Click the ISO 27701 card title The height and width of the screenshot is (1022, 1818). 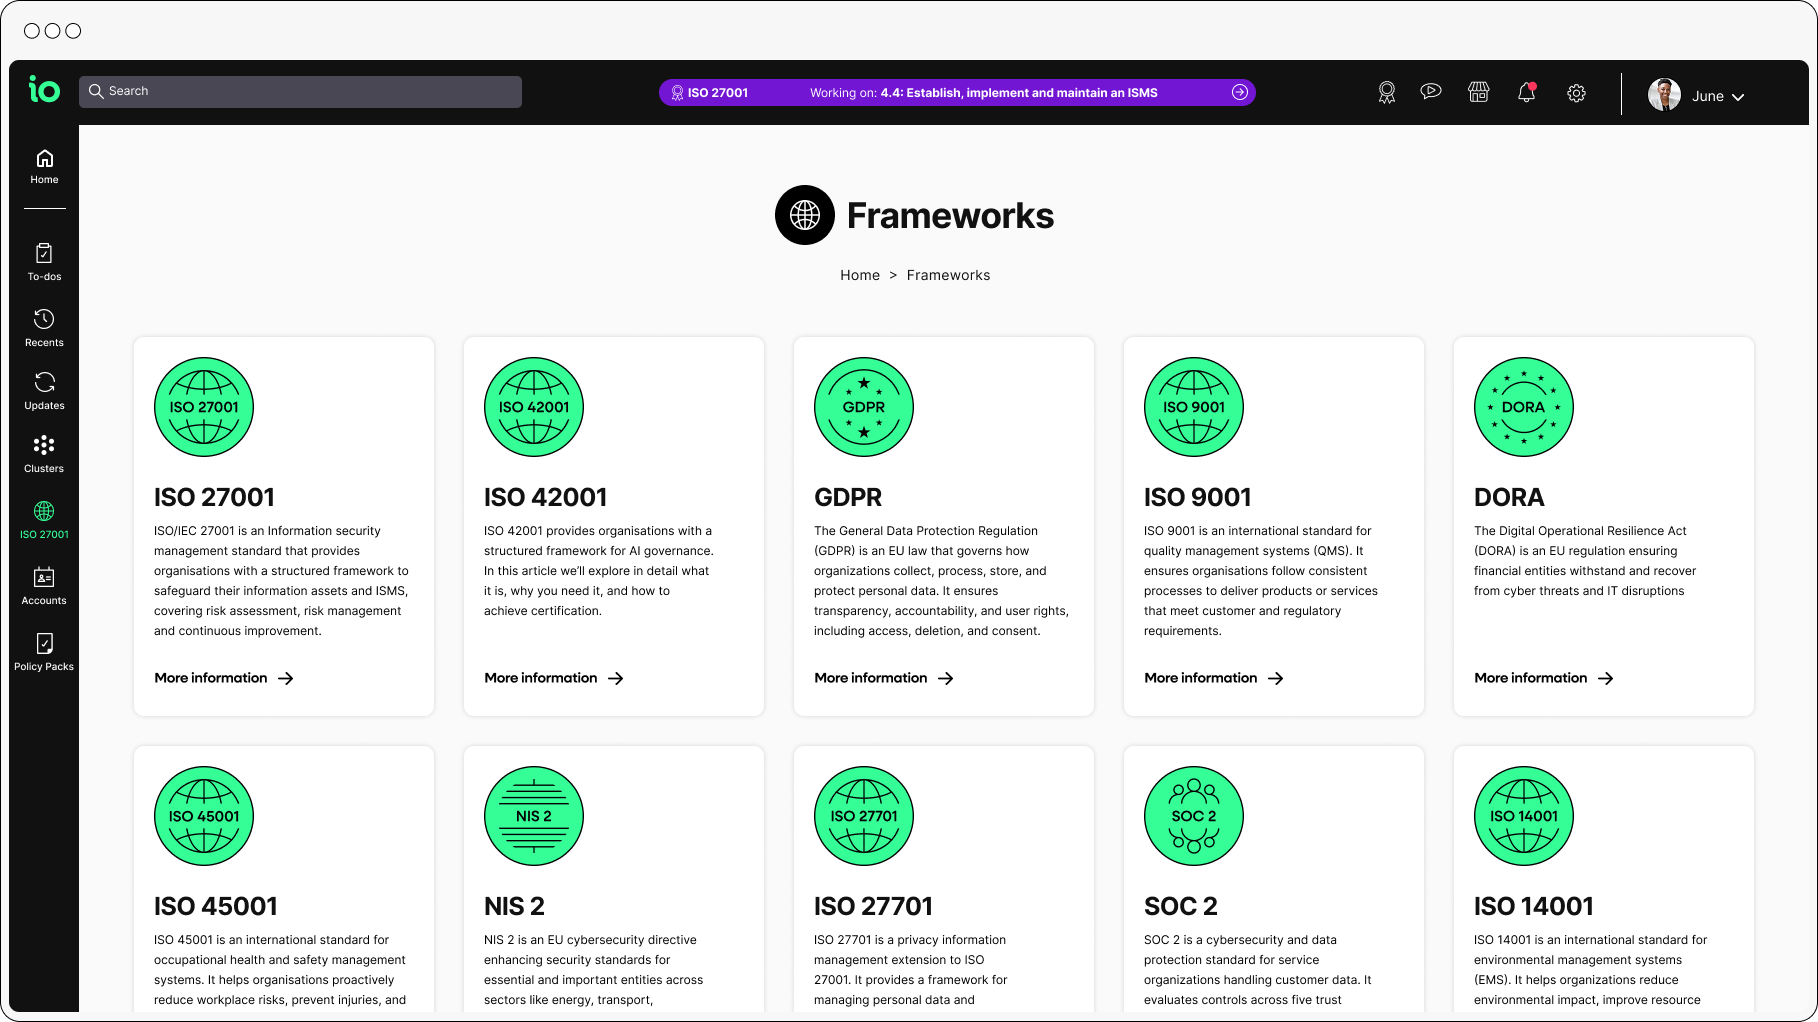coord(873,906)
